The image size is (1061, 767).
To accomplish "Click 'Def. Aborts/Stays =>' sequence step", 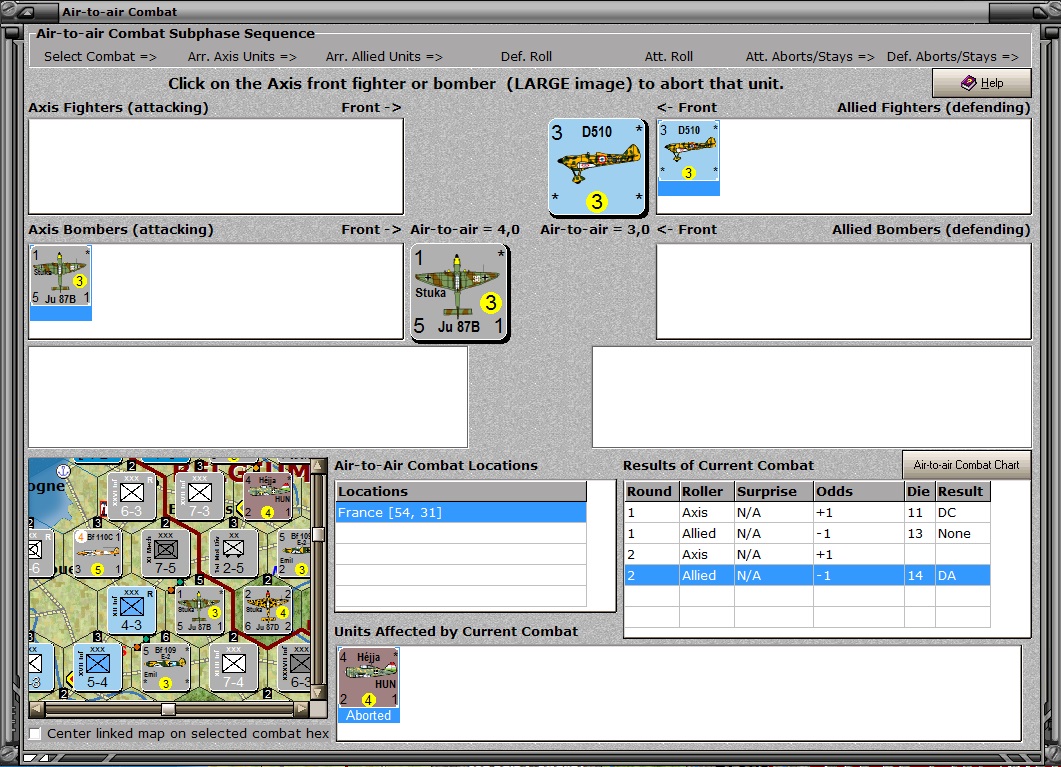I will click(x=953, y=56).
